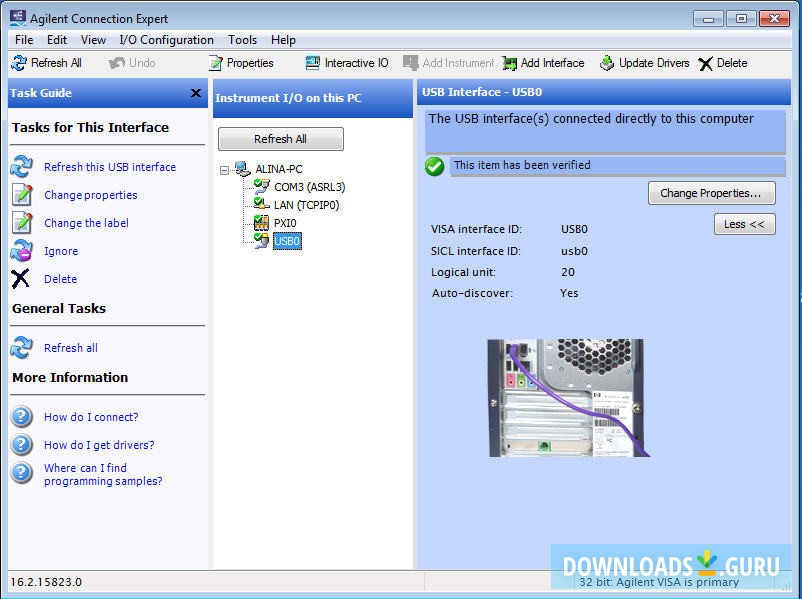The height and width of the screenshot is (599, 802).
Task: Click the Change Properties... button
Action: pos(711,193)
